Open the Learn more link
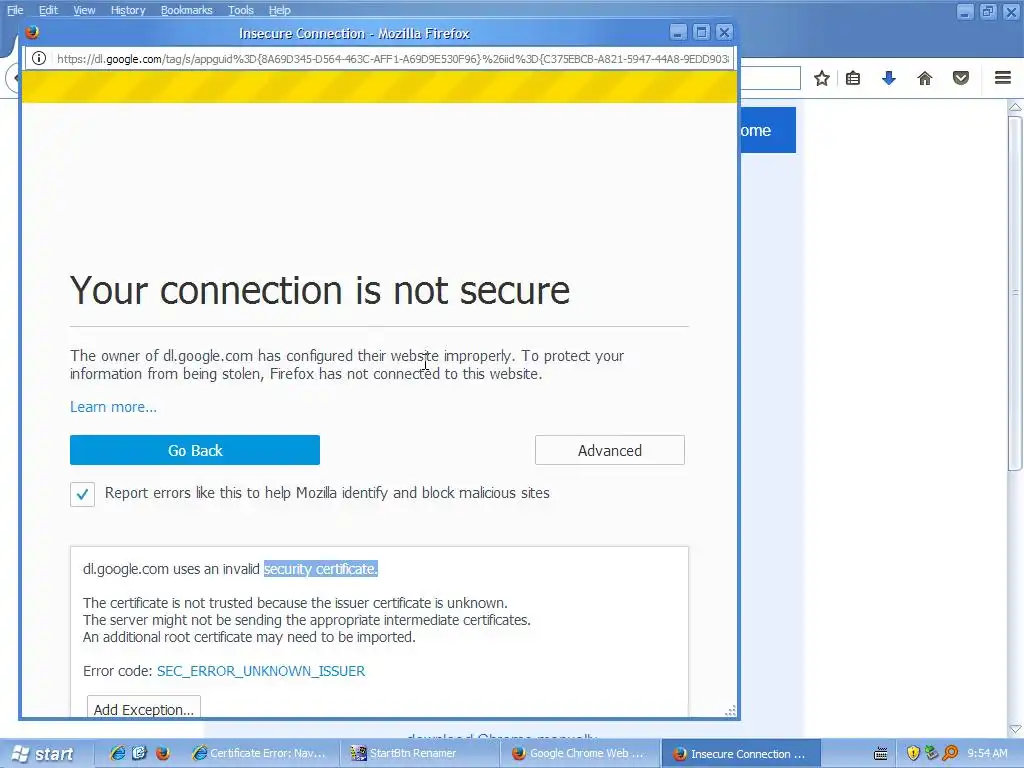The height and width of the screenshot is (768, 1024). tap(113, 407)
